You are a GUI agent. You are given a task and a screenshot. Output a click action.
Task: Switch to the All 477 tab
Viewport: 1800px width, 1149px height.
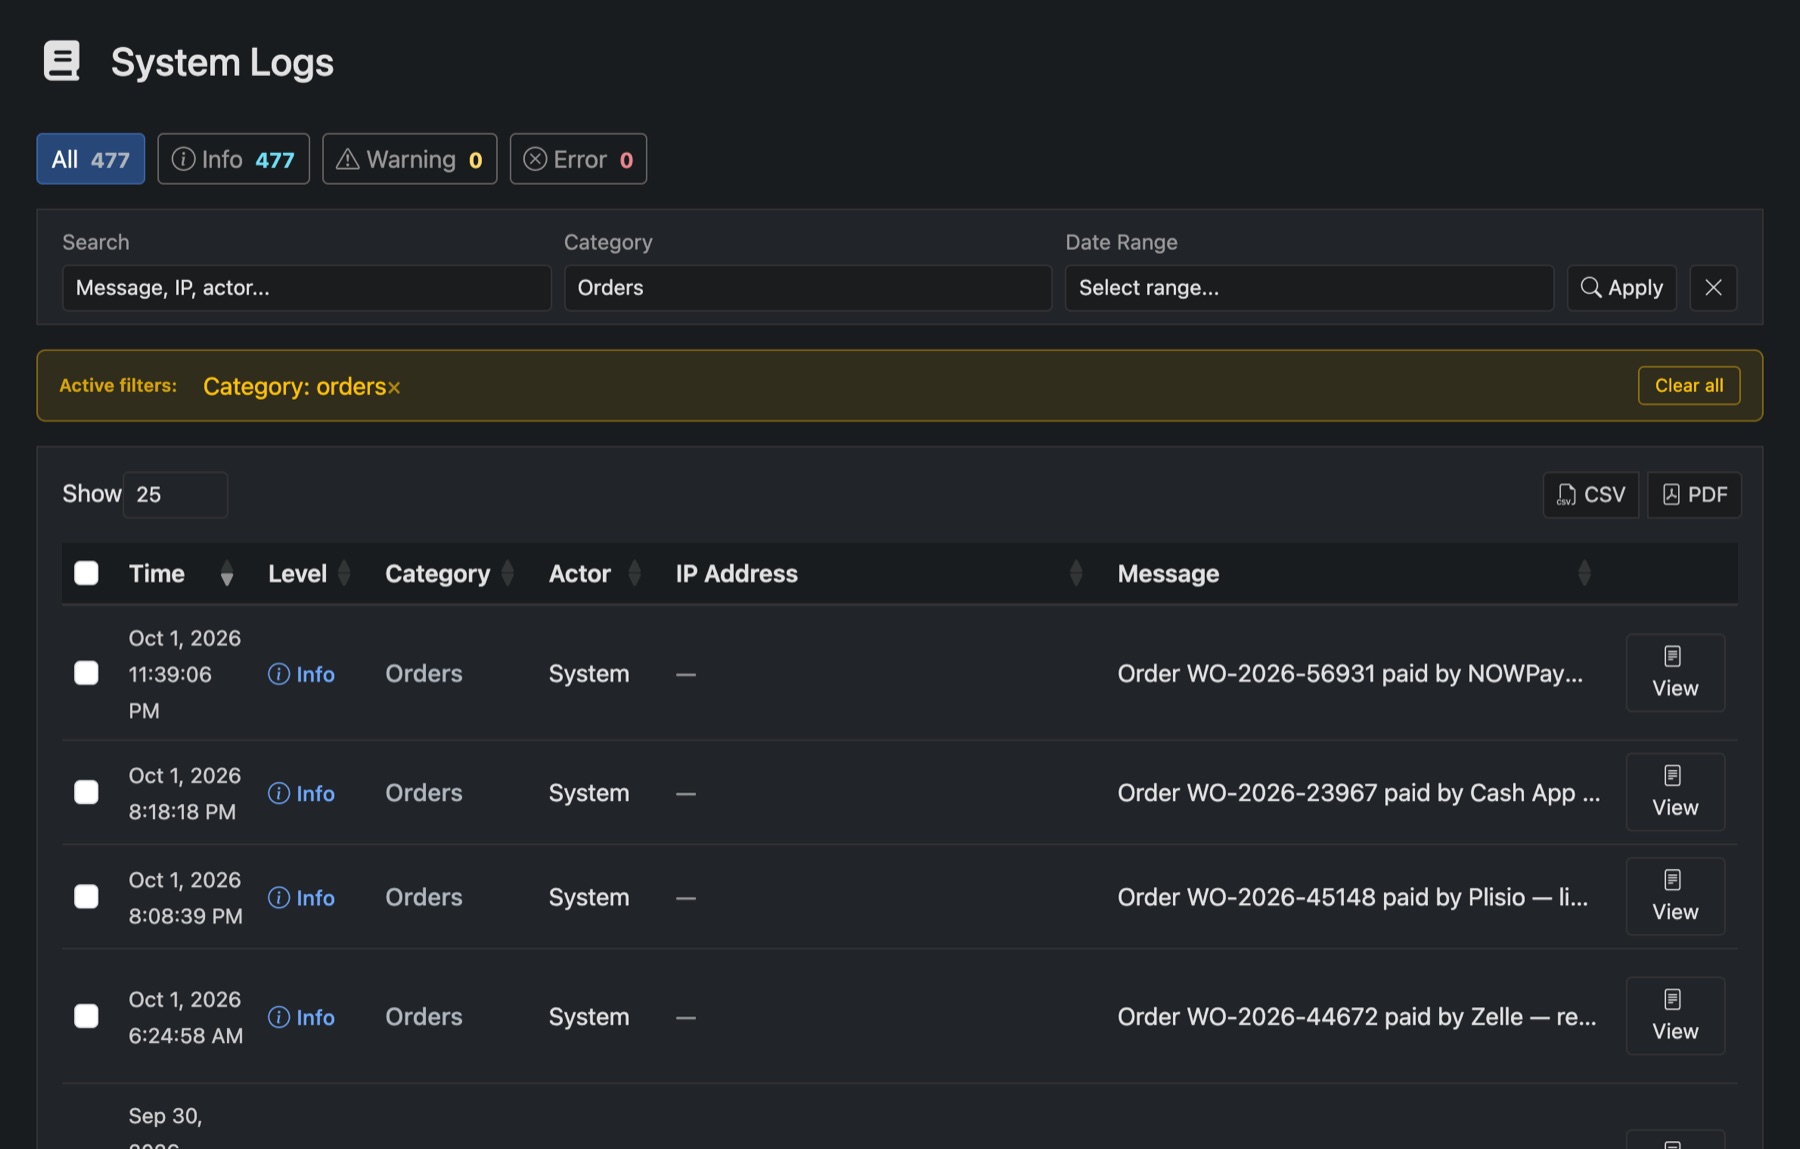(91, 159)
